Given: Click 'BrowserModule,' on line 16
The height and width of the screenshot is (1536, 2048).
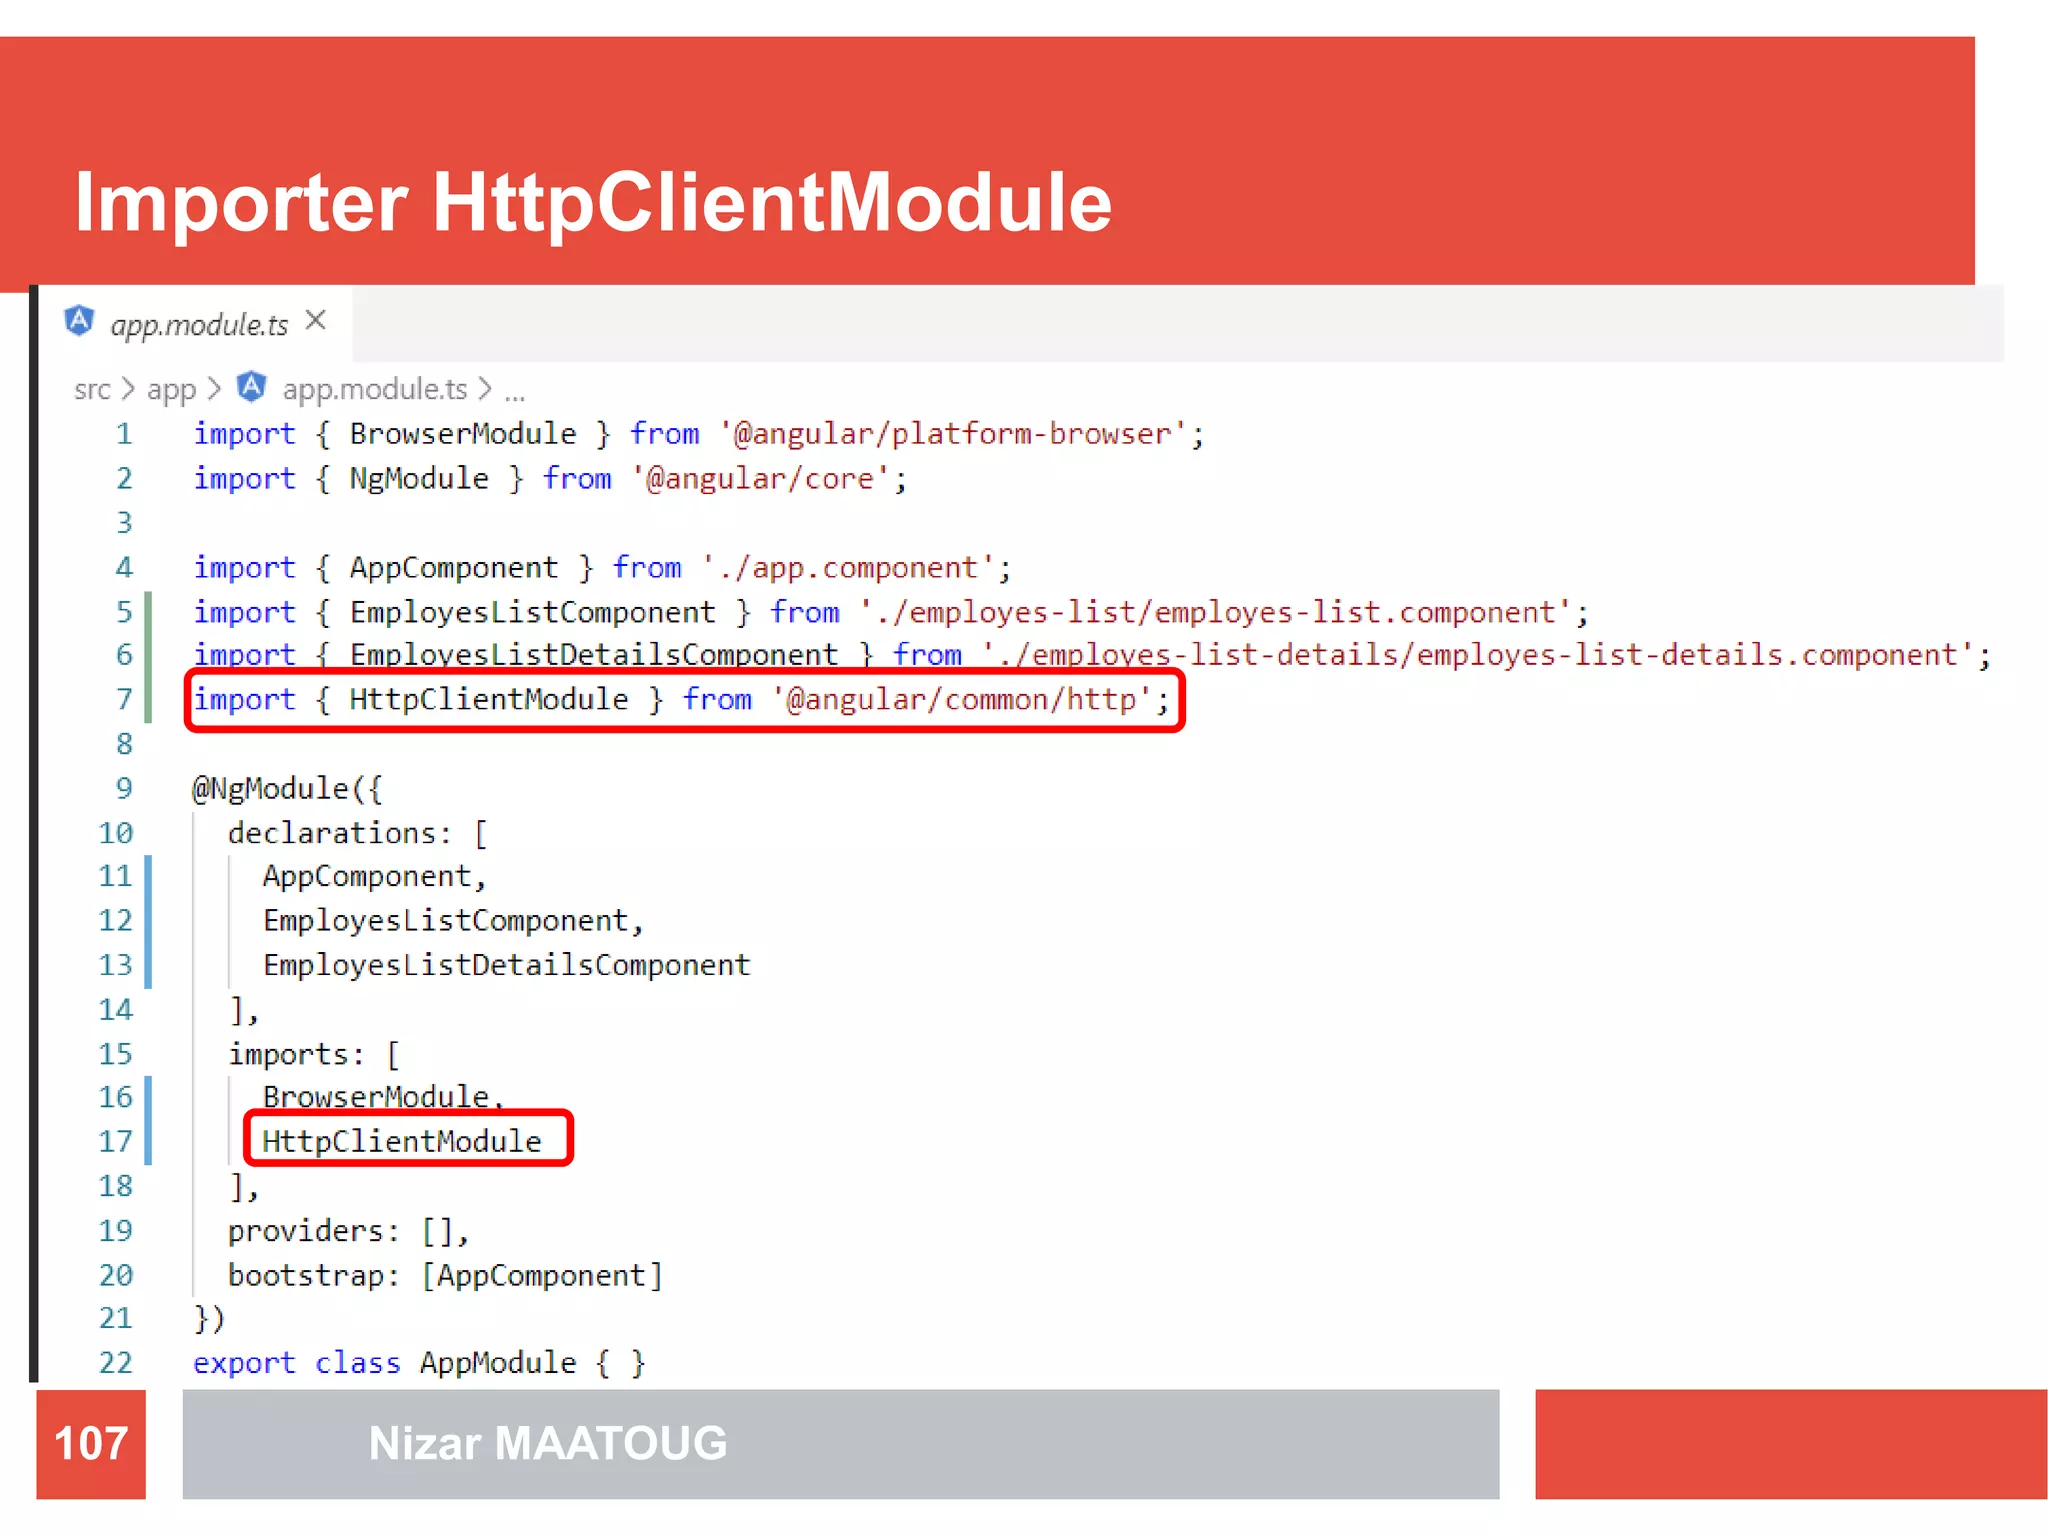Looking at the screenshot, I should [x=383, y=1096].
